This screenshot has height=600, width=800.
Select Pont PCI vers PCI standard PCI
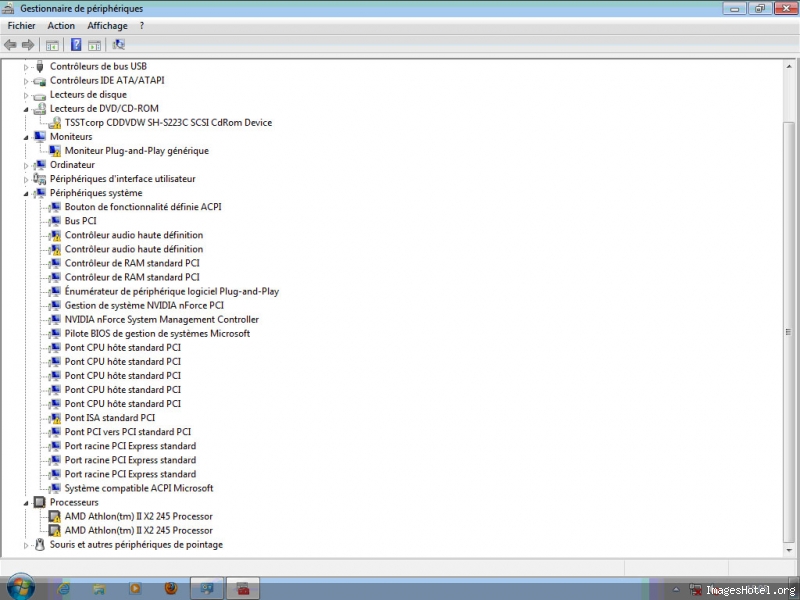[x=128, y=432]
